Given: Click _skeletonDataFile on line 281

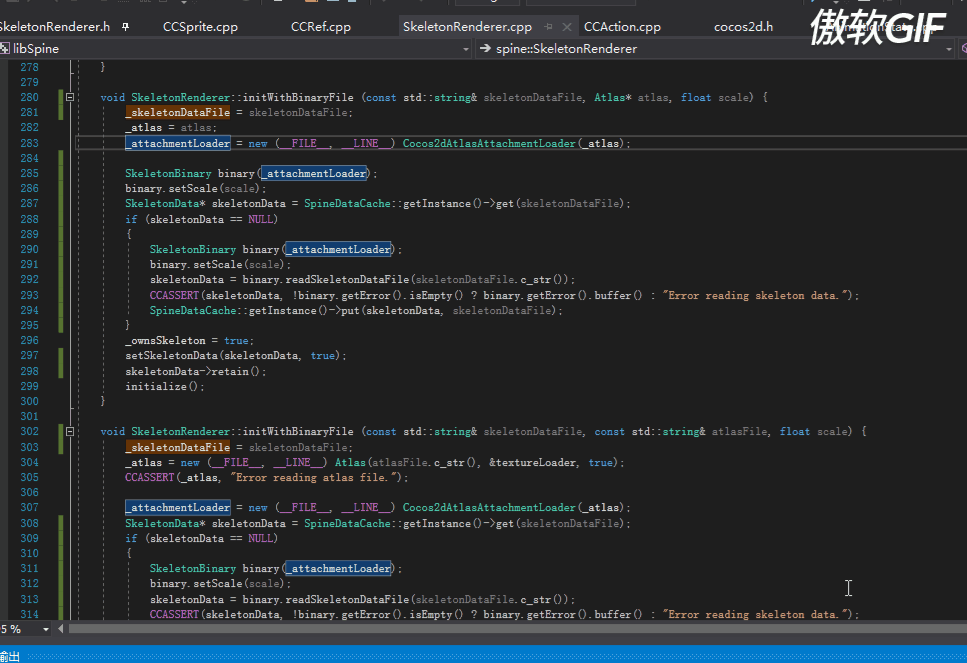Looking at the screenshot, I should pos(178,112).
